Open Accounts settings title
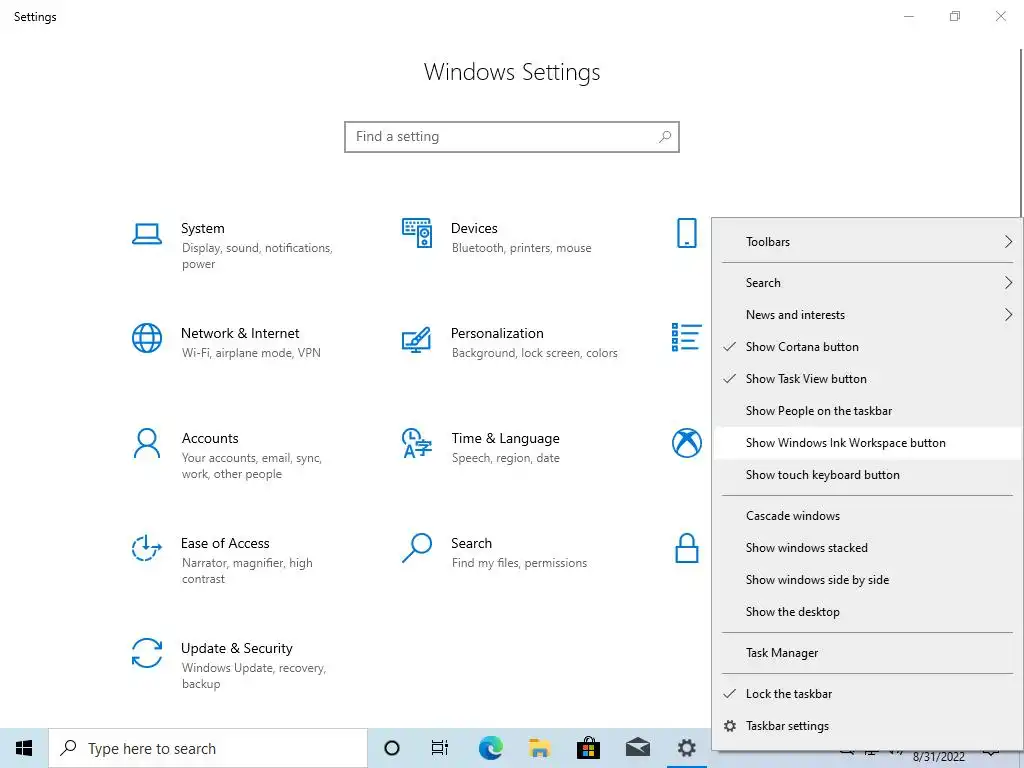This screenshot has width=1024, height=768. point(210,438)
